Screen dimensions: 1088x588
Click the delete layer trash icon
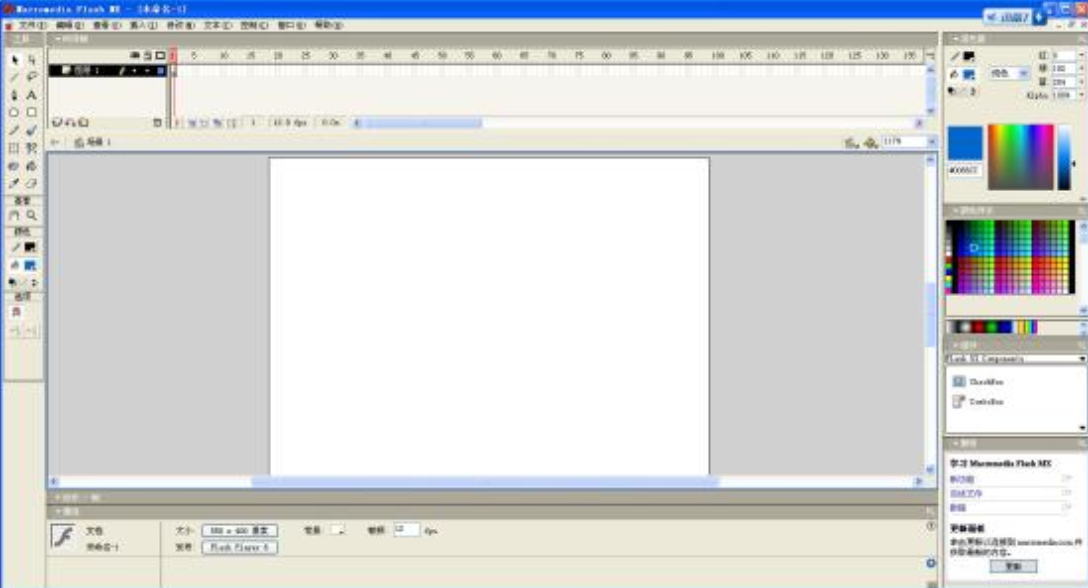click(x=157, y=122)
